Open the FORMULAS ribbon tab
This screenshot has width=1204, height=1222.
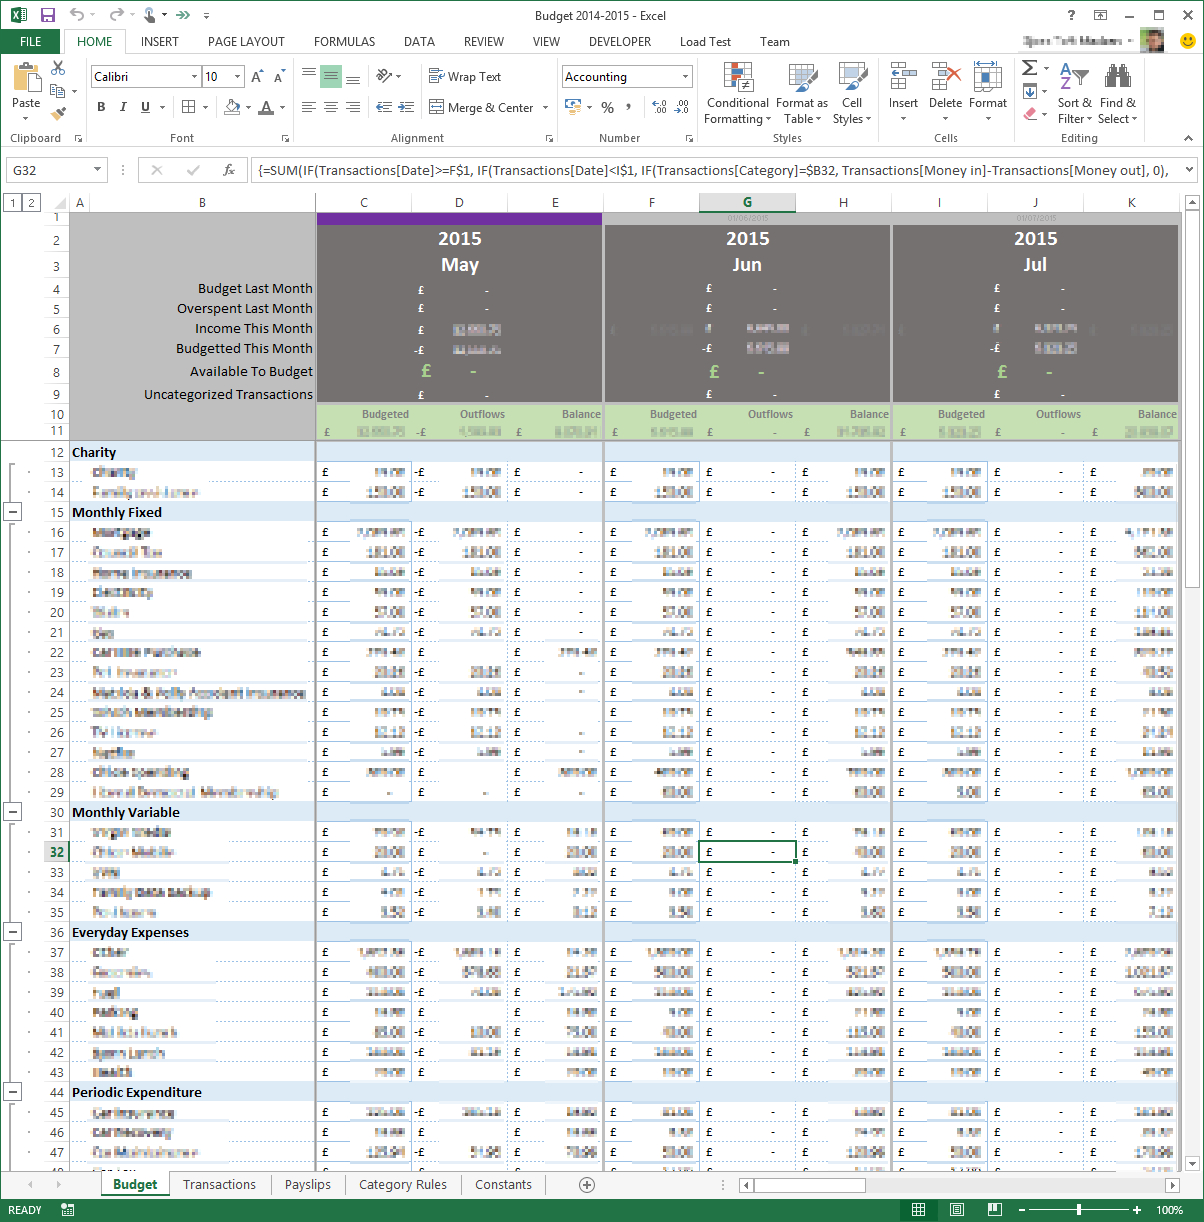(x=344, y=42)
